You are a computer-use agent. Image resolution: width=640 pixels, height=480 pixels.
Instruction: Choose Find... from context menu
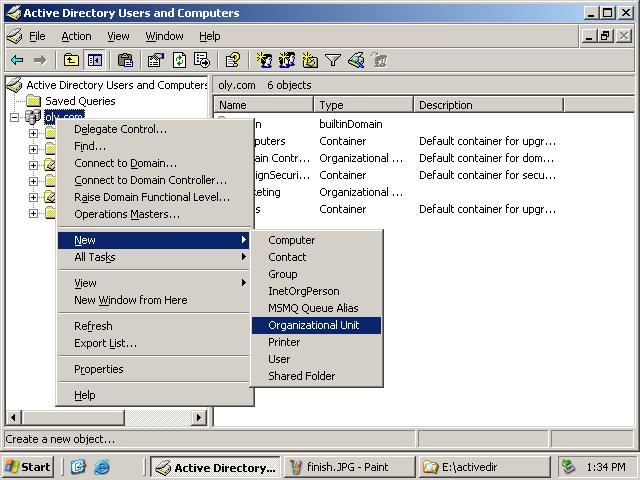(x=154, y=146)
